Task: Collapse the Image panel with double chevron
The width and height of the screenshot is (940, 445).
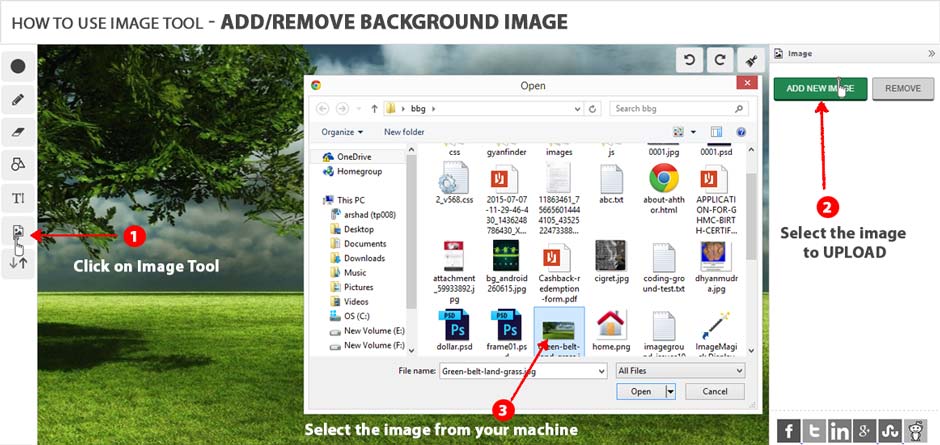Action: (931, 53)
